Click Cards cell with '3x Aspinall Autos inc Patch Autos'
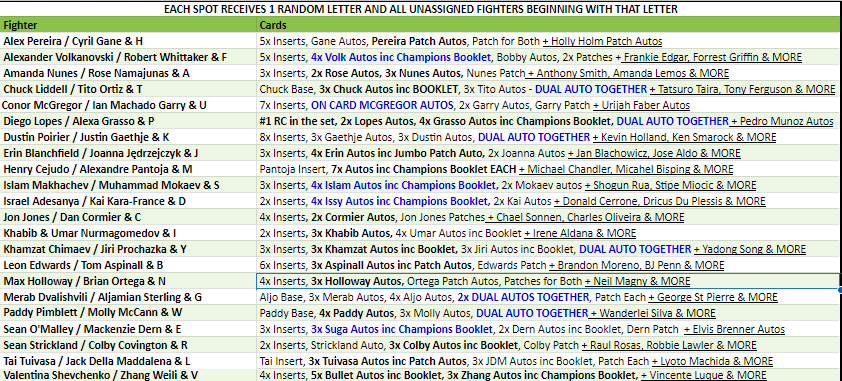 click(549, 265)
